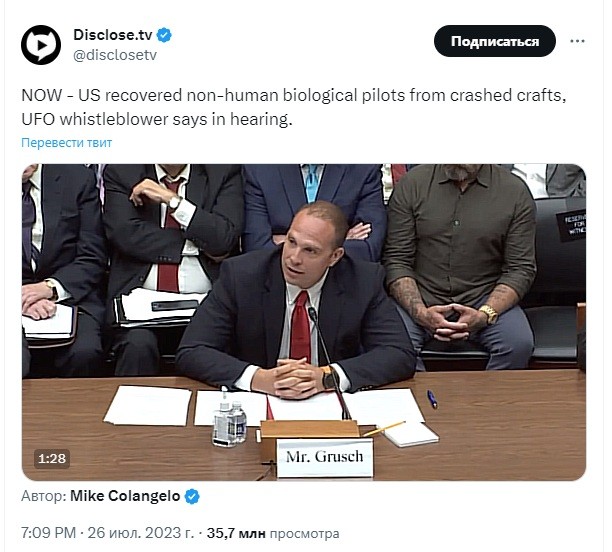Play the hearing video thumbnail

pyautogui.click(x=304, y=322)
